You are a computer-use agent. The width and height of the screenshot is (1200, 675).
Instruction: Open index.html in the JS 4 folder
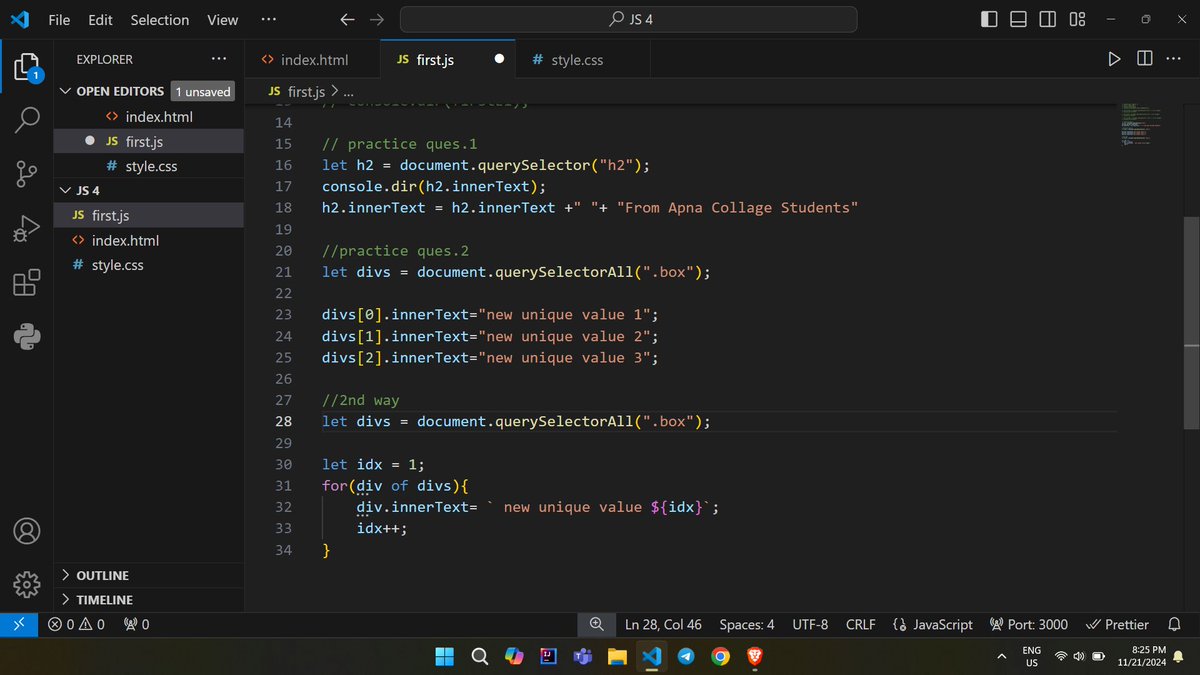coord(149,240)
